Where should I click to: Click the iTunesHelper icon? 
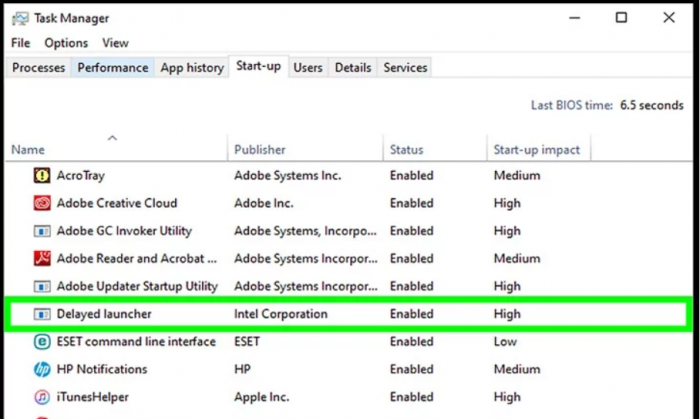pyautogui.click(x=42, y=397)
